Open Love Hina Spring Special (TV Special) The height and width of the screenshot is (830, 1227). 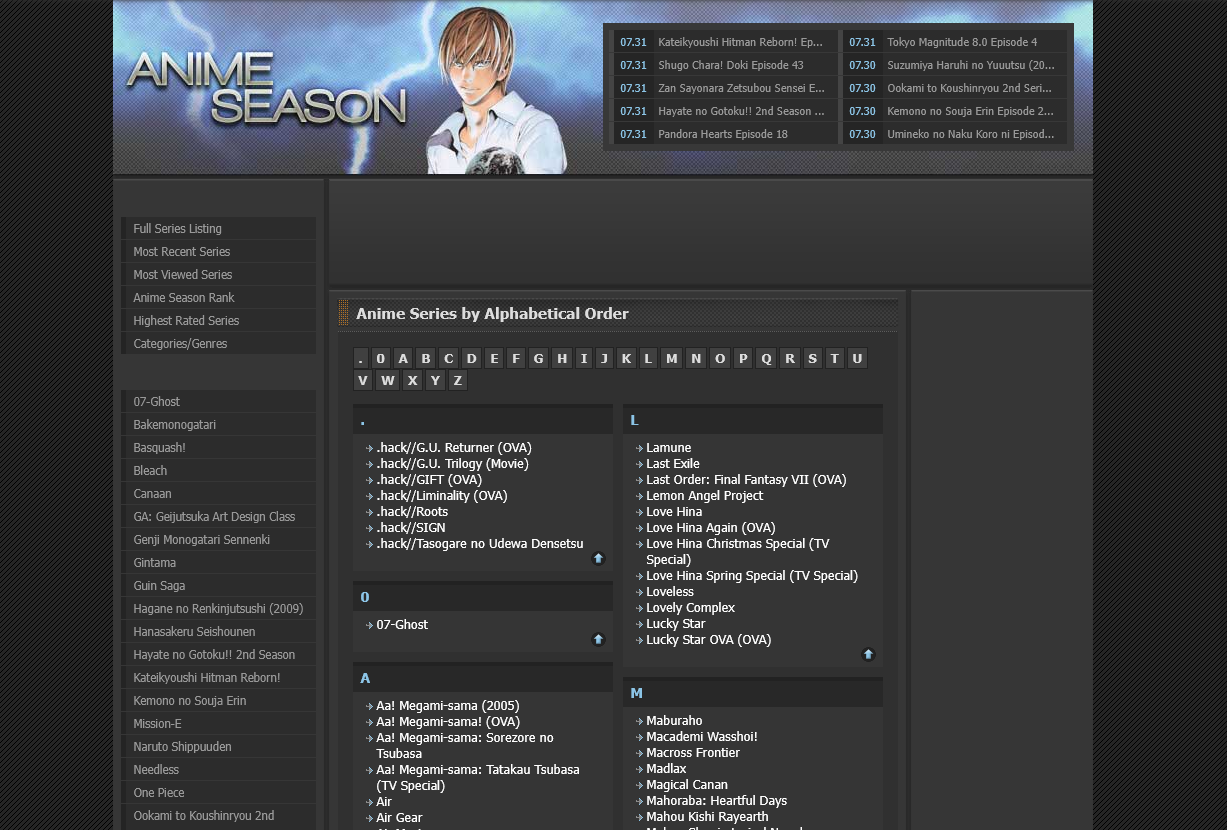pos(752,576)
